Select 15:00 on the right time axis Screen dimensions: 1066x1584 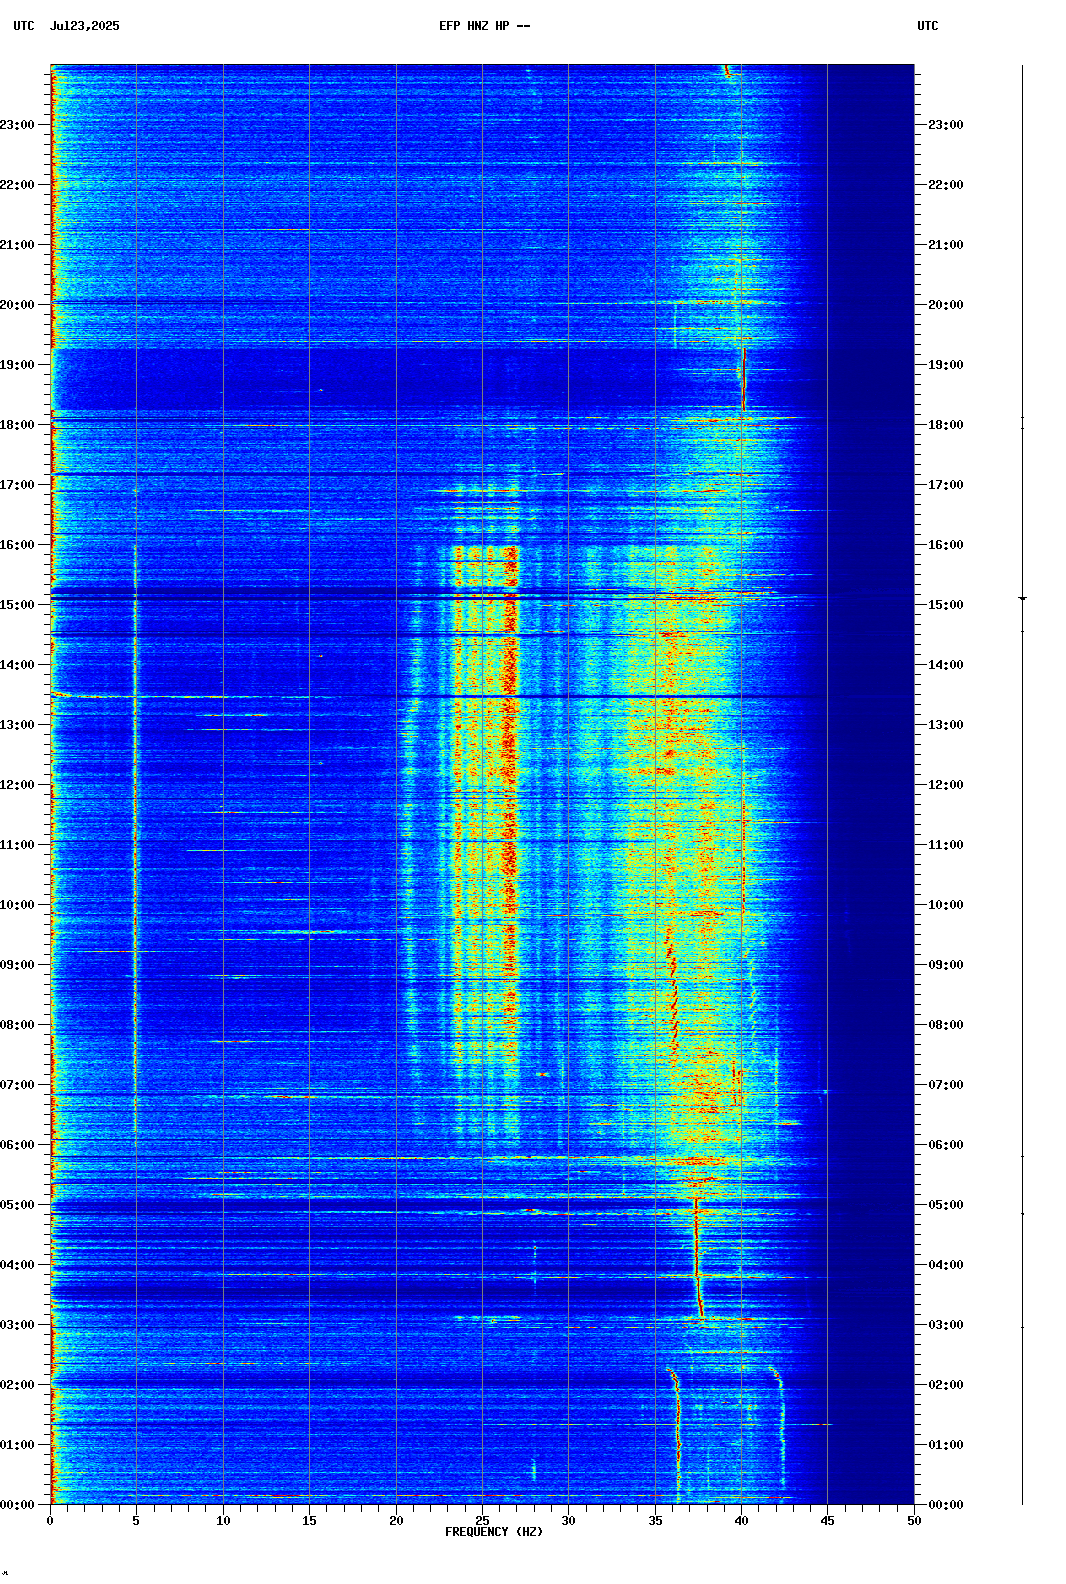[x=946, y=605]
